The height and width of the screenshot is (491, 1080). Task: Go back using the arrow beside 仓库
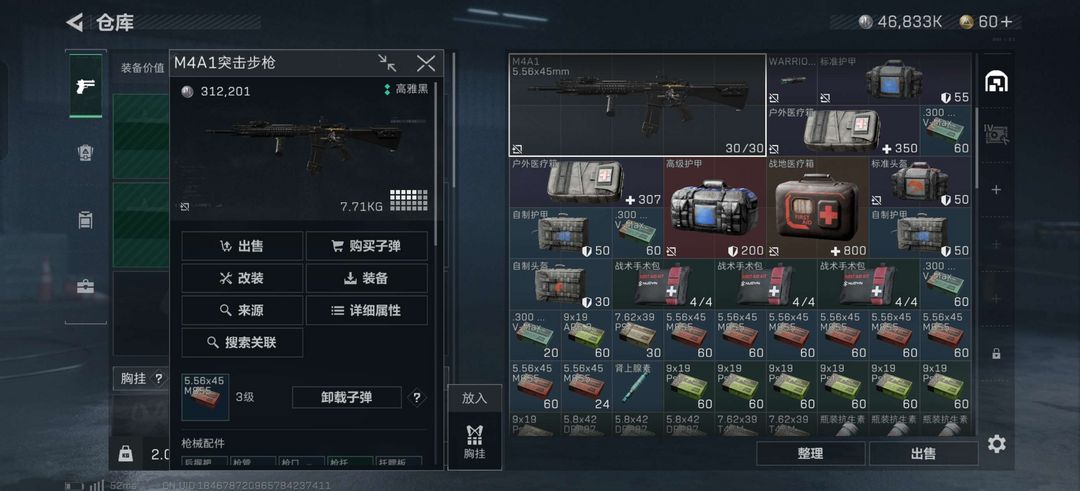[x=74, y=22]
